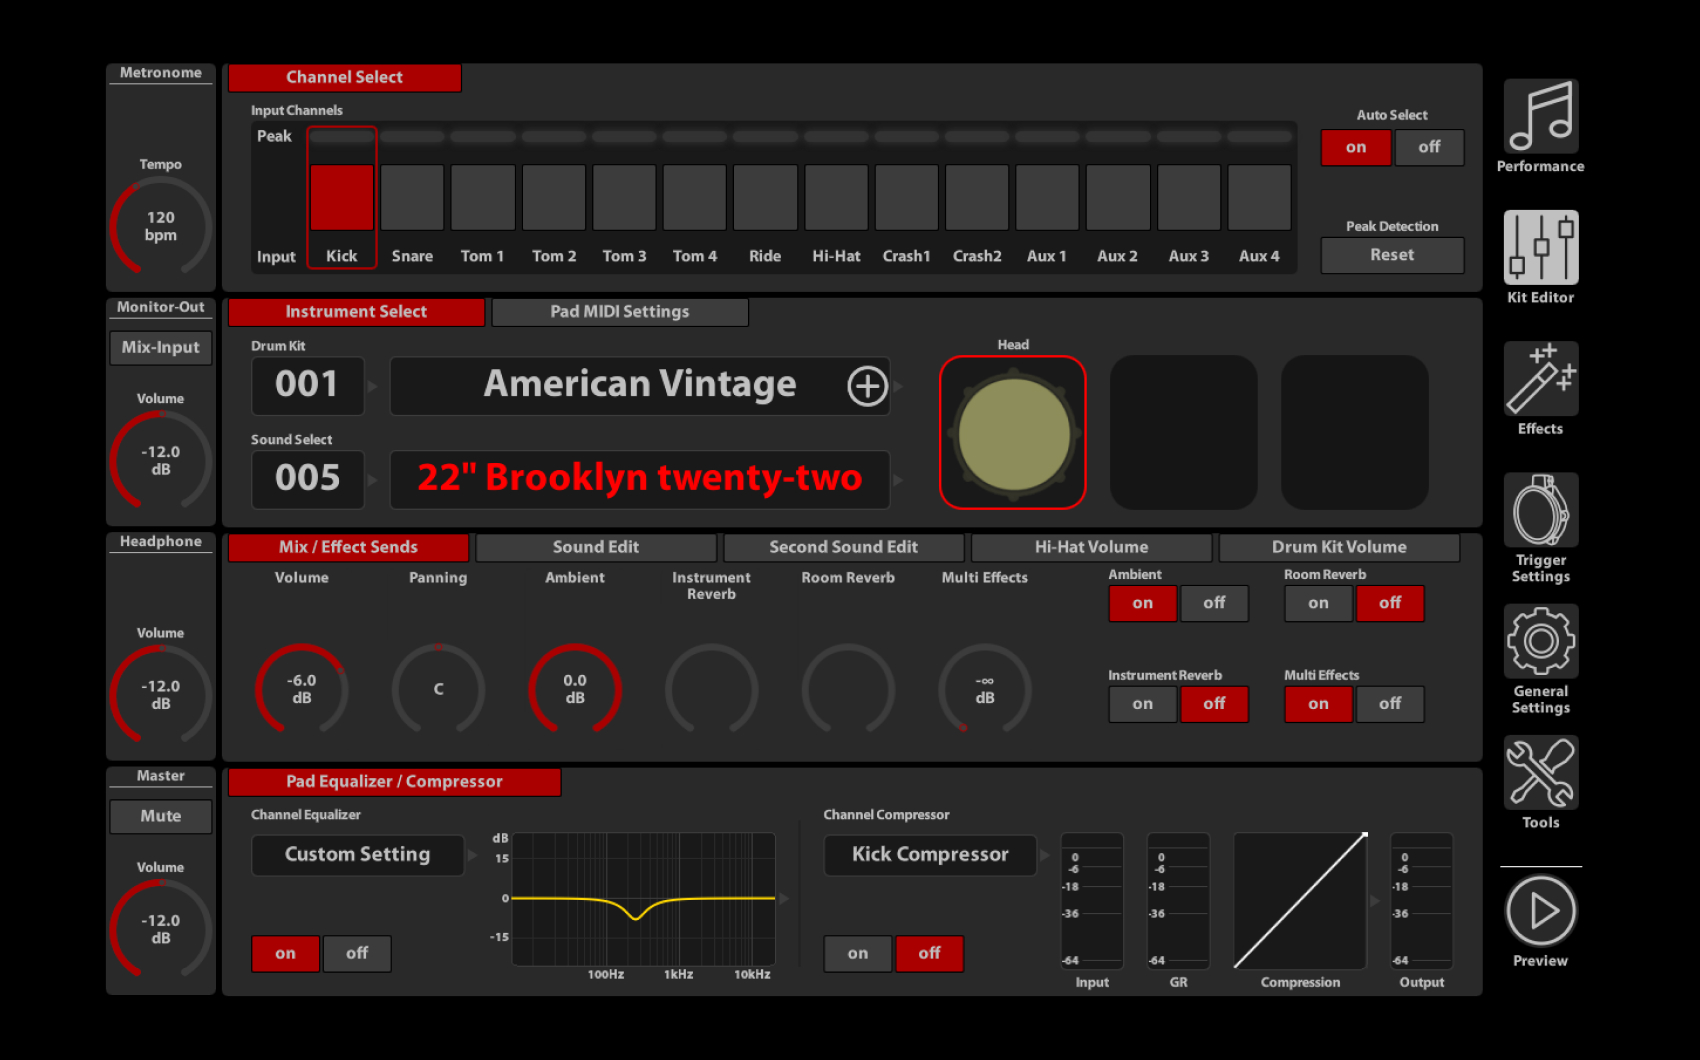This screenshot has width=1700, height=1060.
Task: Expand the Custom Setting equalizer preset
Action: tap(475, 855)
